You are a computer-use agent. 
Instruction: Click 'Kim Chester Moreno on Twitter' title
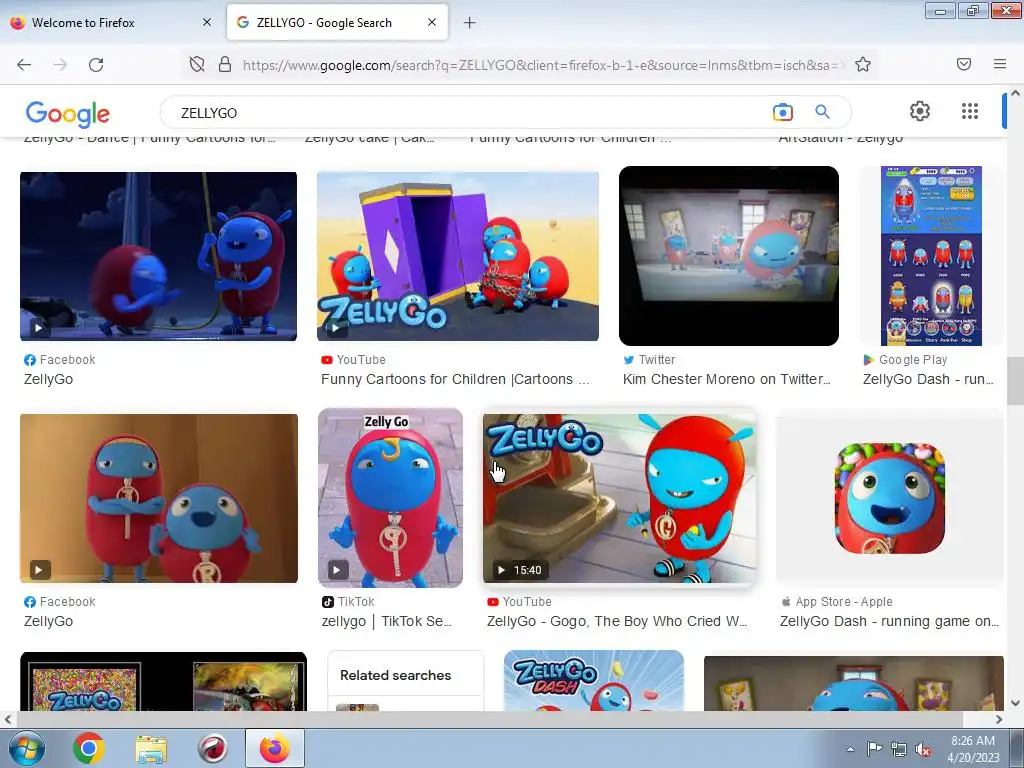(x=727, y=379)
